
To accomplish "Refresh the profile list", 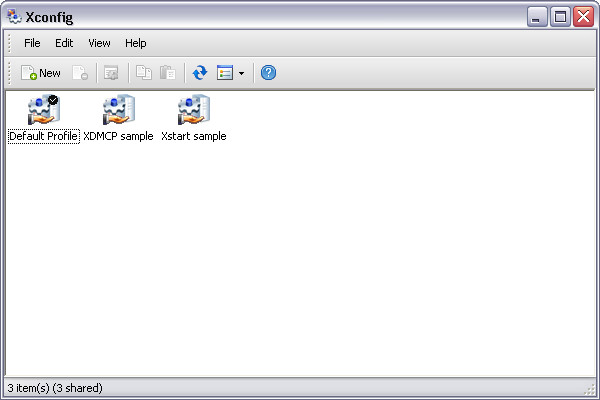I will pyautogui.click(x=200, y=73).
